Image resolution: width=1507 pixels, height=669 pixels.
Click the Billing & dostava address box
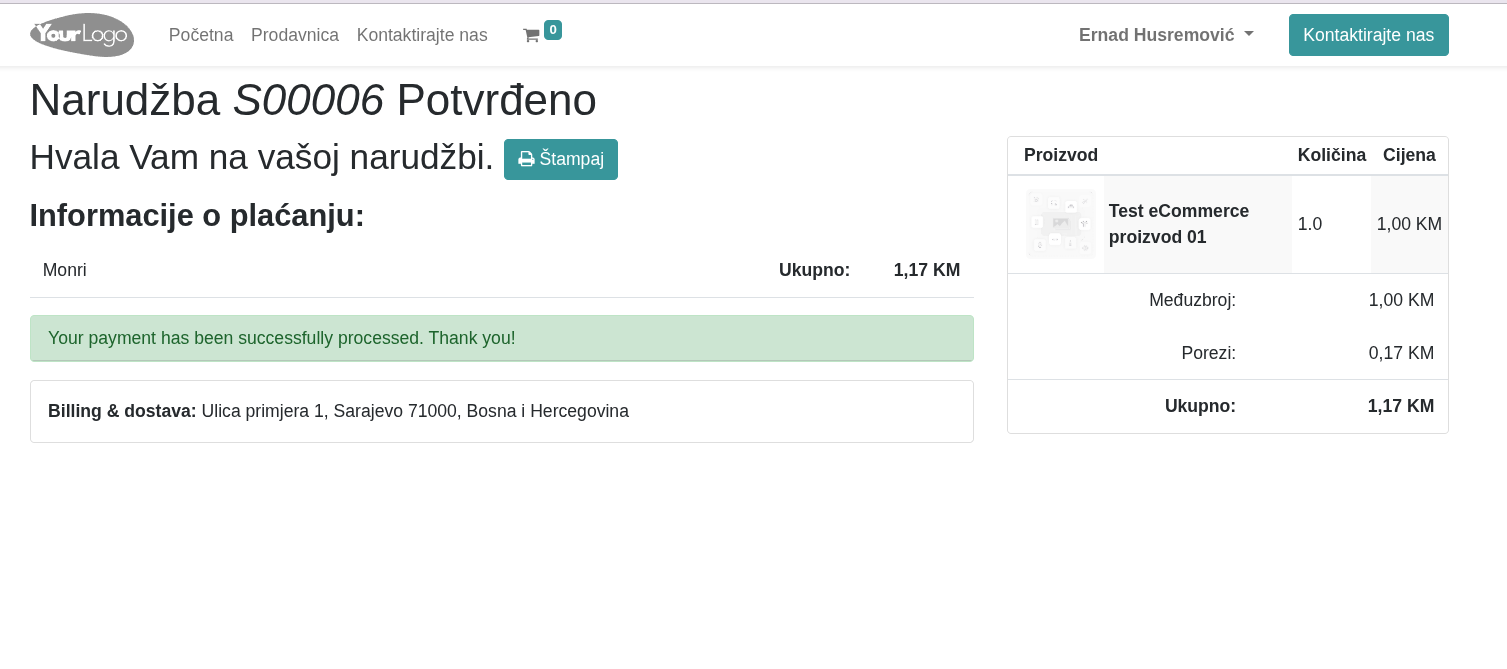[x=502, y=411]
